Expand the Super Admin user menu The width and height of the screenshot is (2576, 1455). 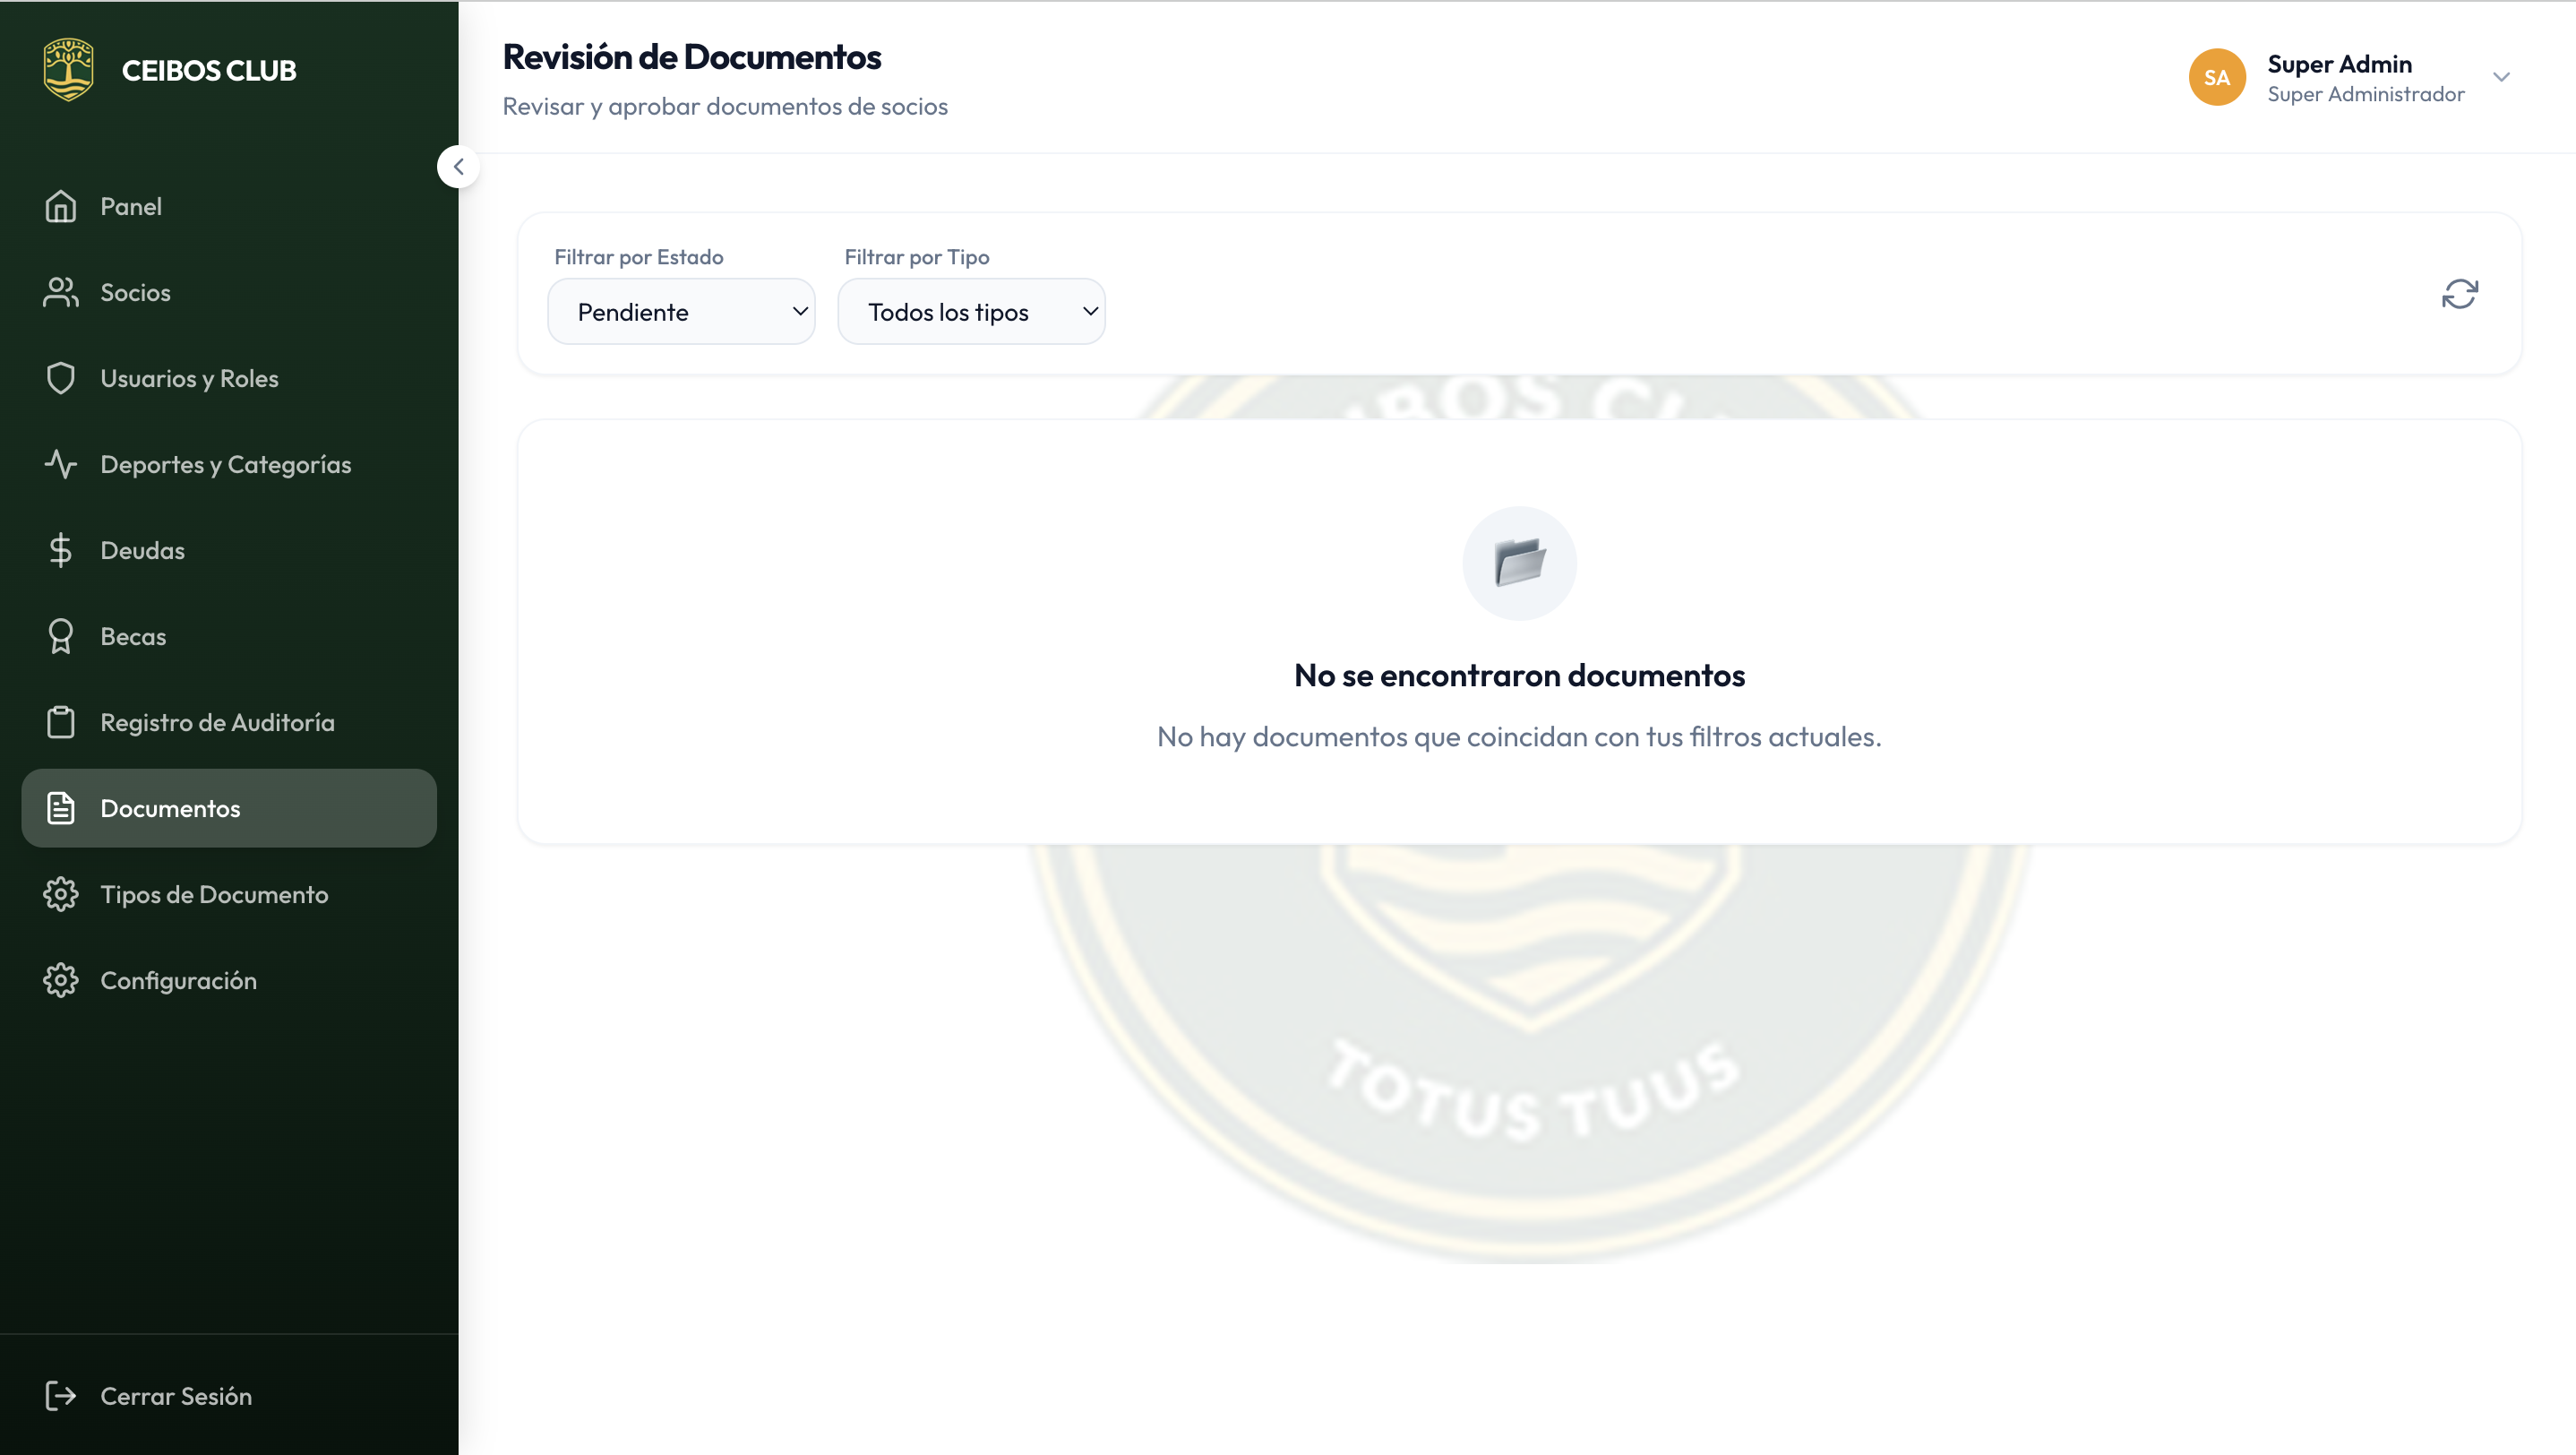point(2501,77)
